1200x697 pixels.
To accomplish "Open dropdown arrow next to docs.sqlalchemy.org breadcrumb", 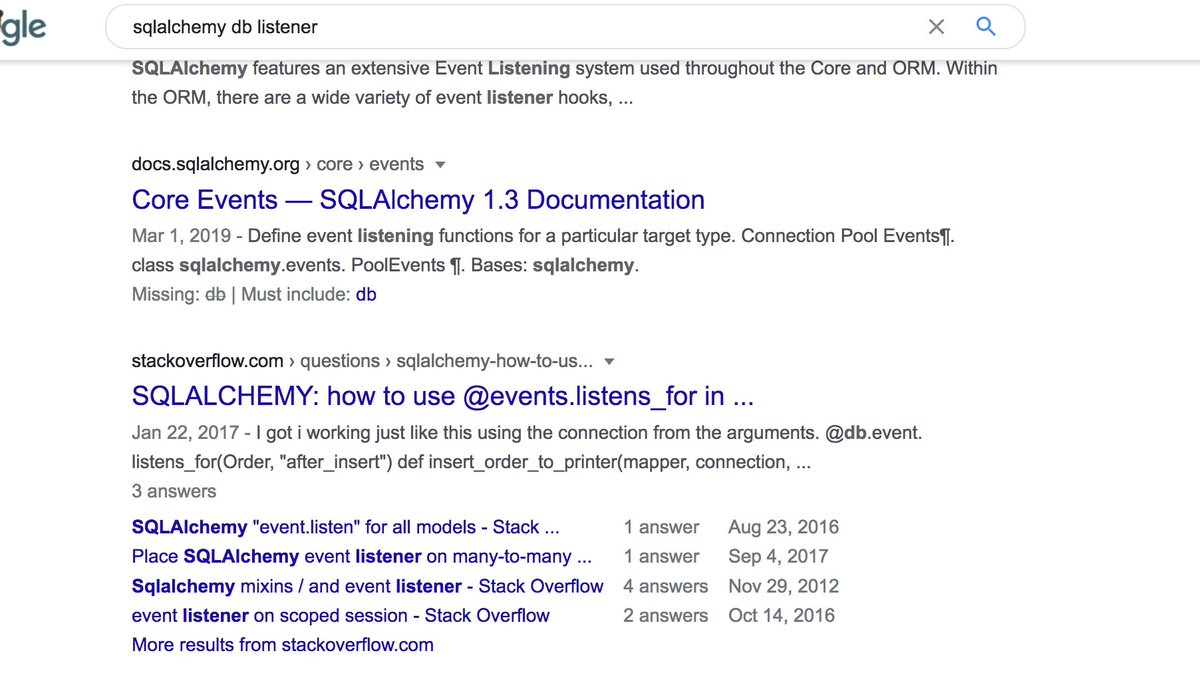I will [440, 165].
